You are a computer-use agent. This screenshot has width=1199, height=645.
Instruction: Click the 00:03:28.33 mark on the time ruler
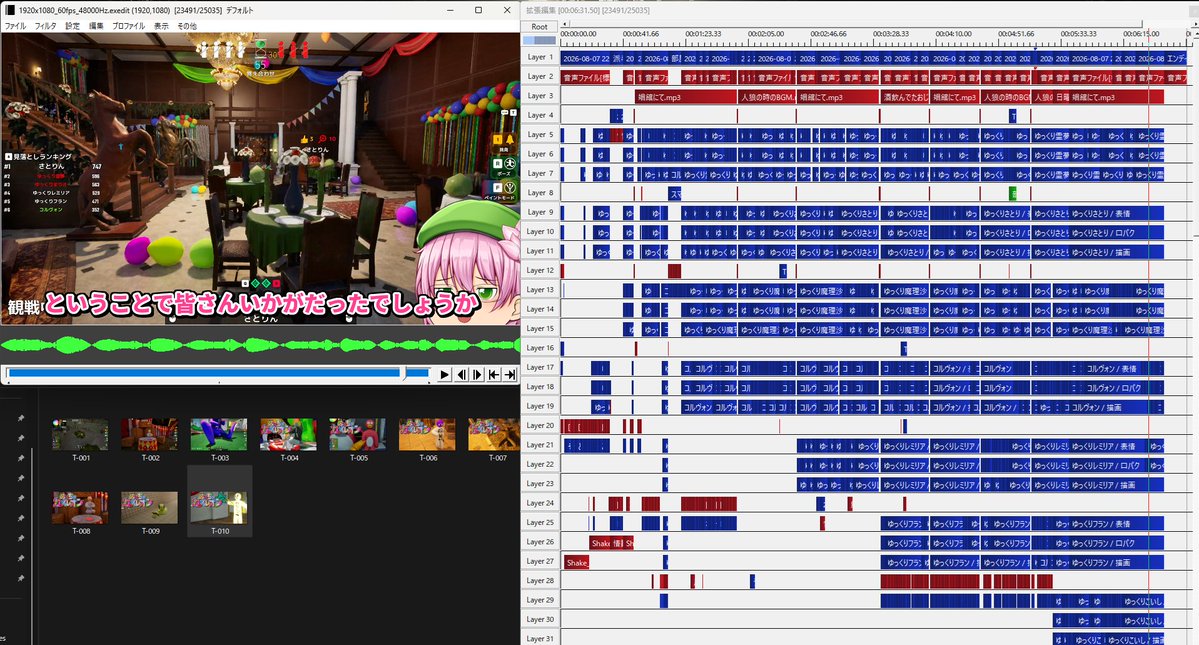891,34
